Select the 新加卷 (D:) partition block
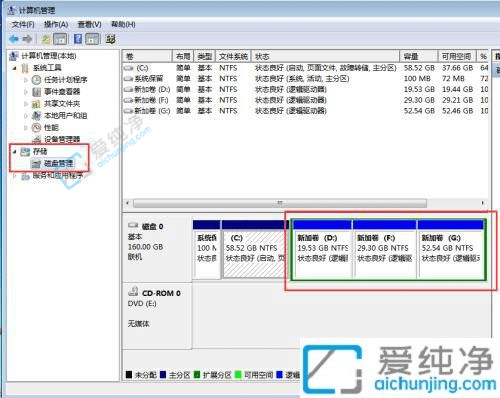Viewport: 500px width, 398px height. (322, 249)
